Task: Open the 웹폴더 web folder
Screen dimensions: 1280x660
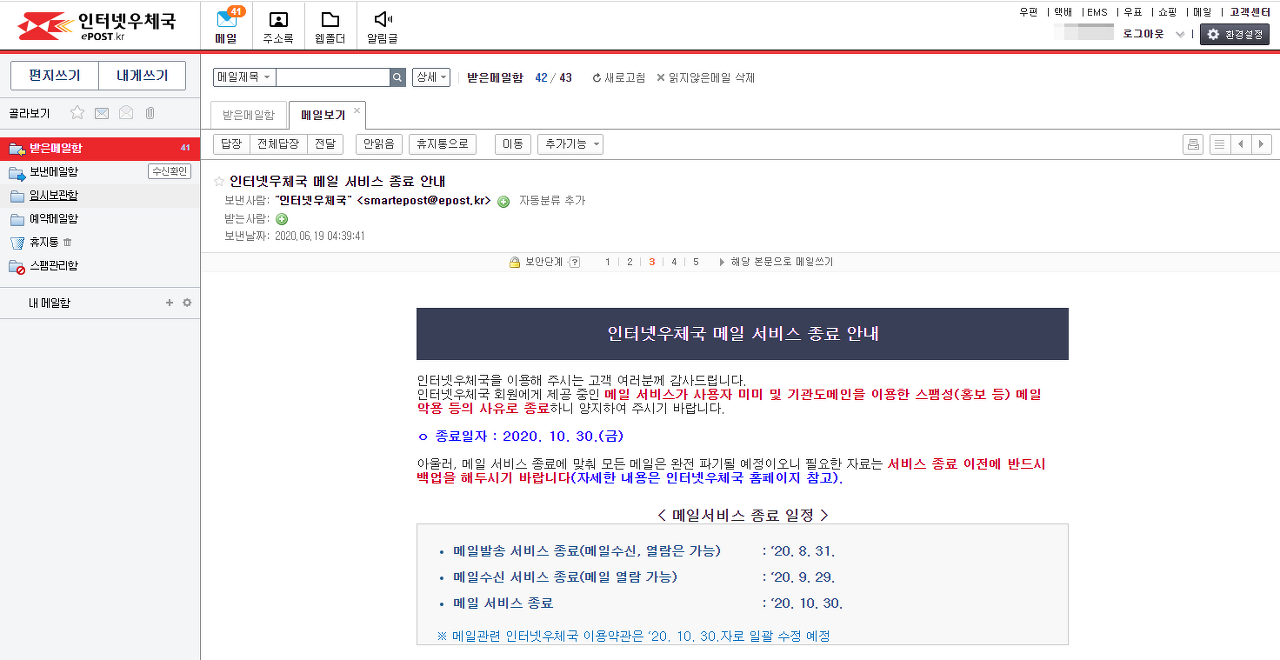Action: tap(329, 26)
